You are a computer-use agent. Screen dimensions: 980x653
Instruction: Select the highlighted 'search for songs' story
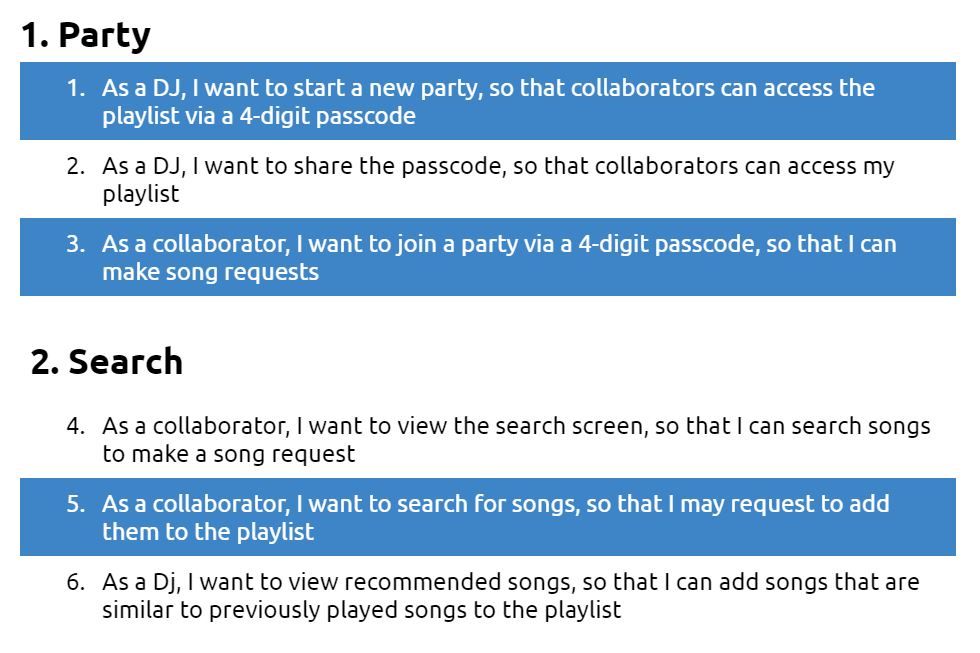[x=488, y=517]
